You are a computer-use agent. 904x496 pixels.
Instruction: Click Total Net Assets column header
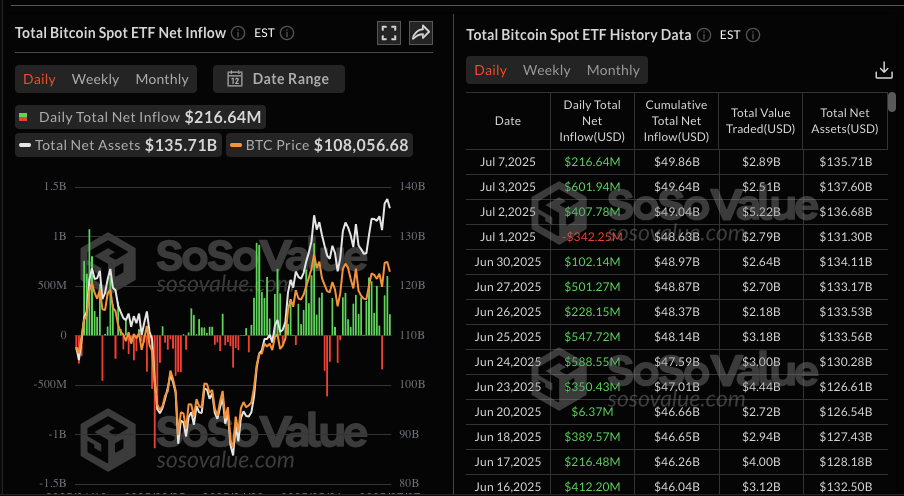coord(848,121)
